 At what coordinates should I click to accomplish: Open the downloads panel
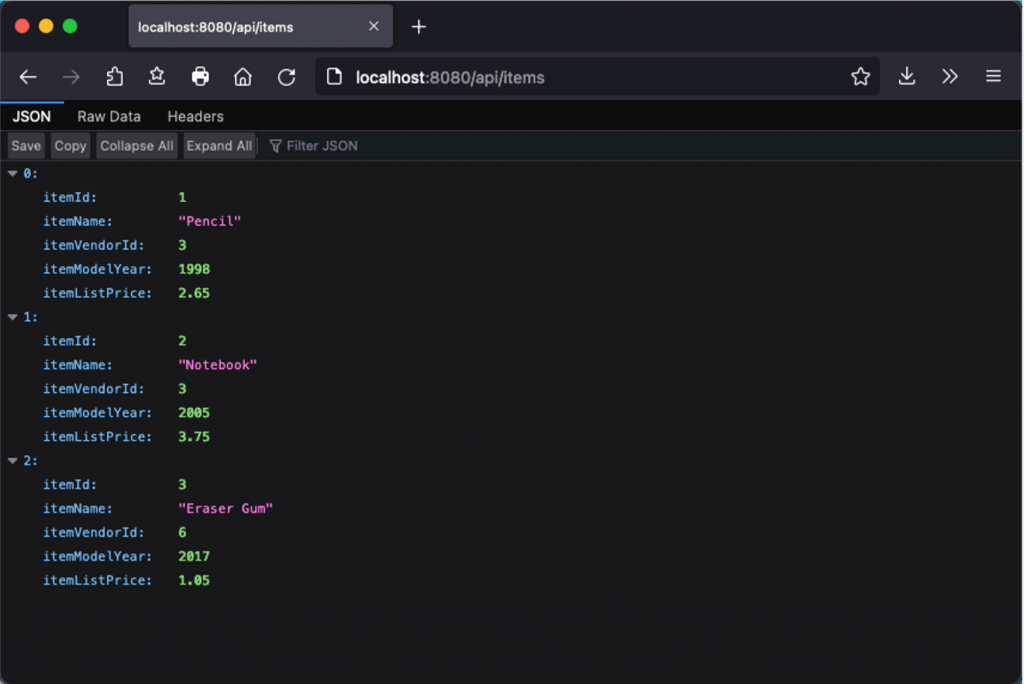coord(906,76)
